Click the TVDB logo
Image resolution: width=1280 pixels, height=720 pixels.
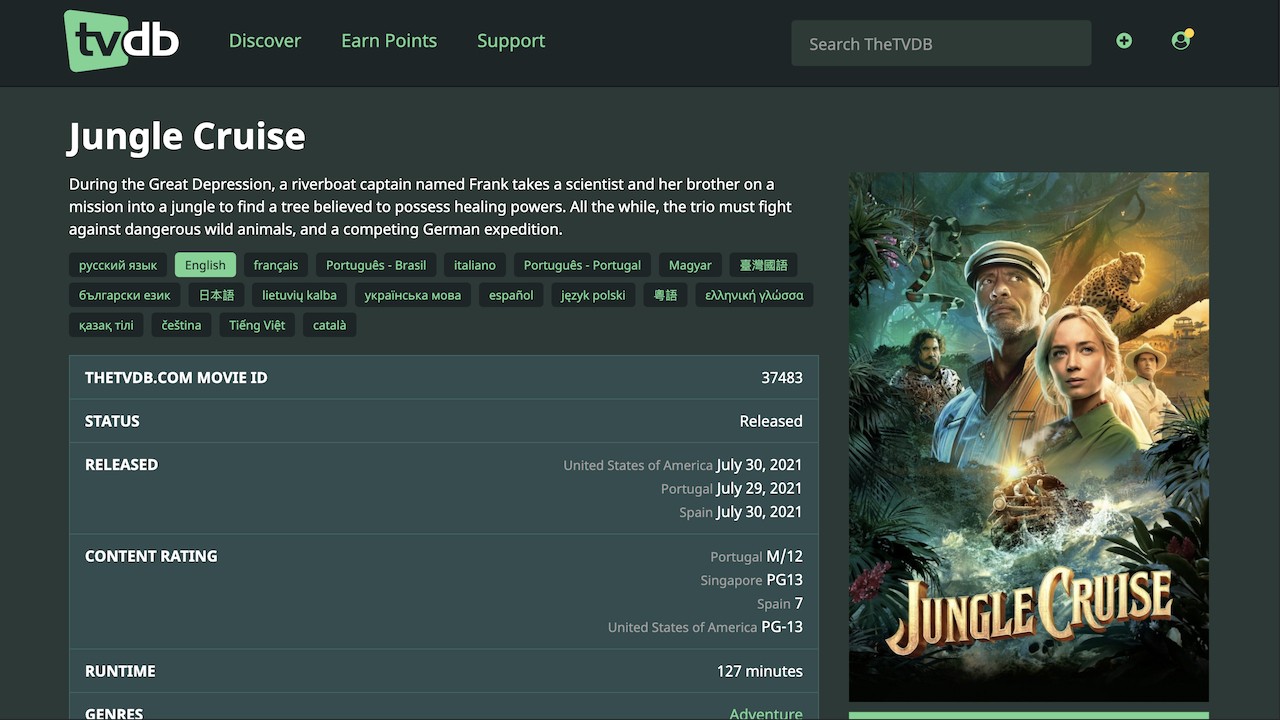[x=122, y=41]
